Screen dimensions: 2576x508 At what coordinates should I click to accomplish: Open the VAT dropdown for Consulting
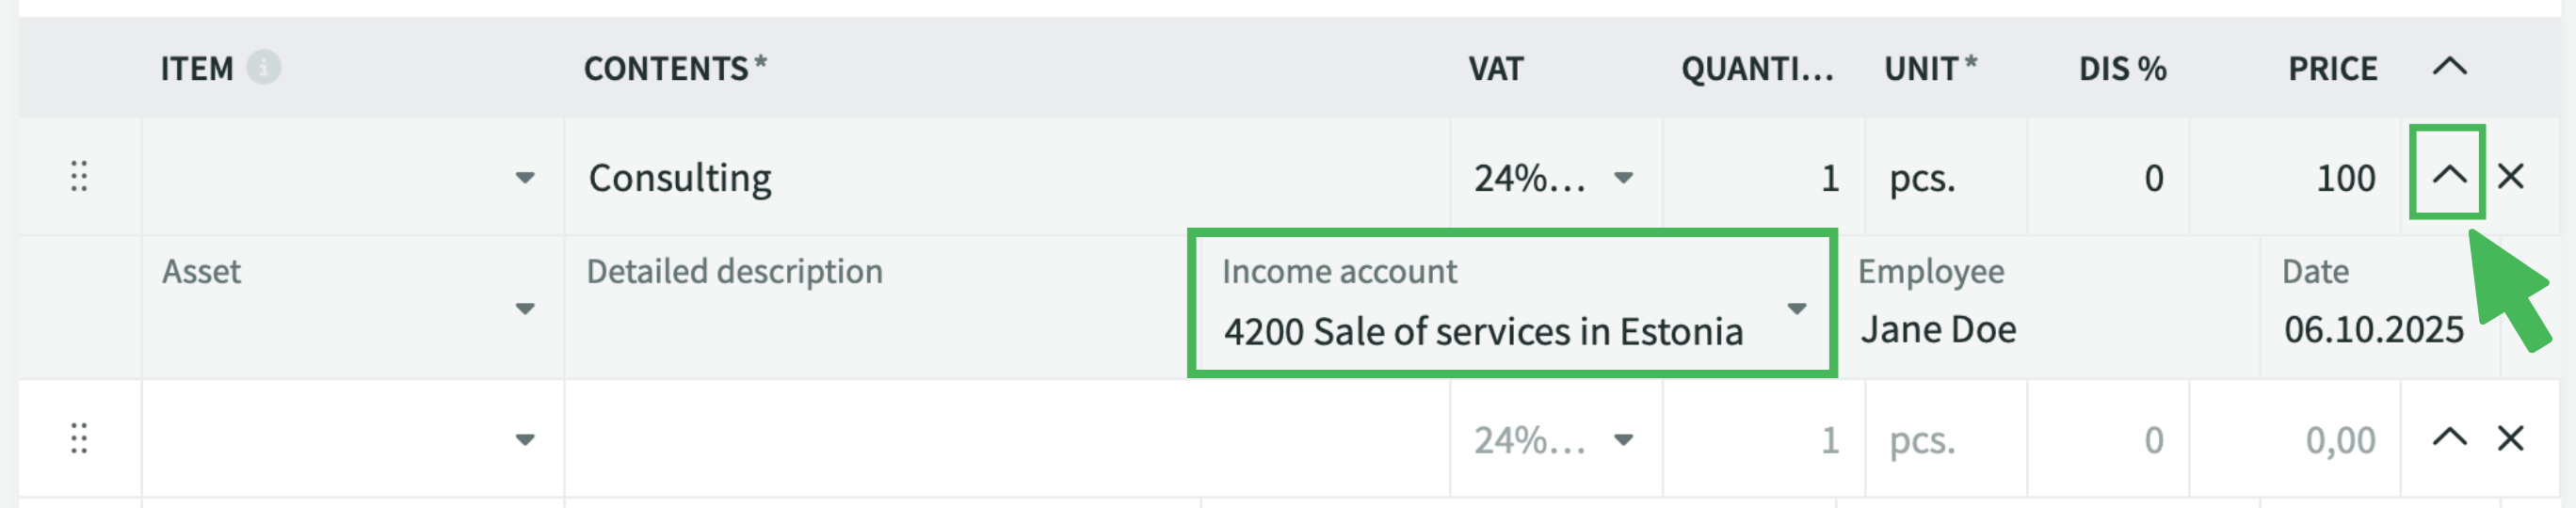(x=1623, y=179)
